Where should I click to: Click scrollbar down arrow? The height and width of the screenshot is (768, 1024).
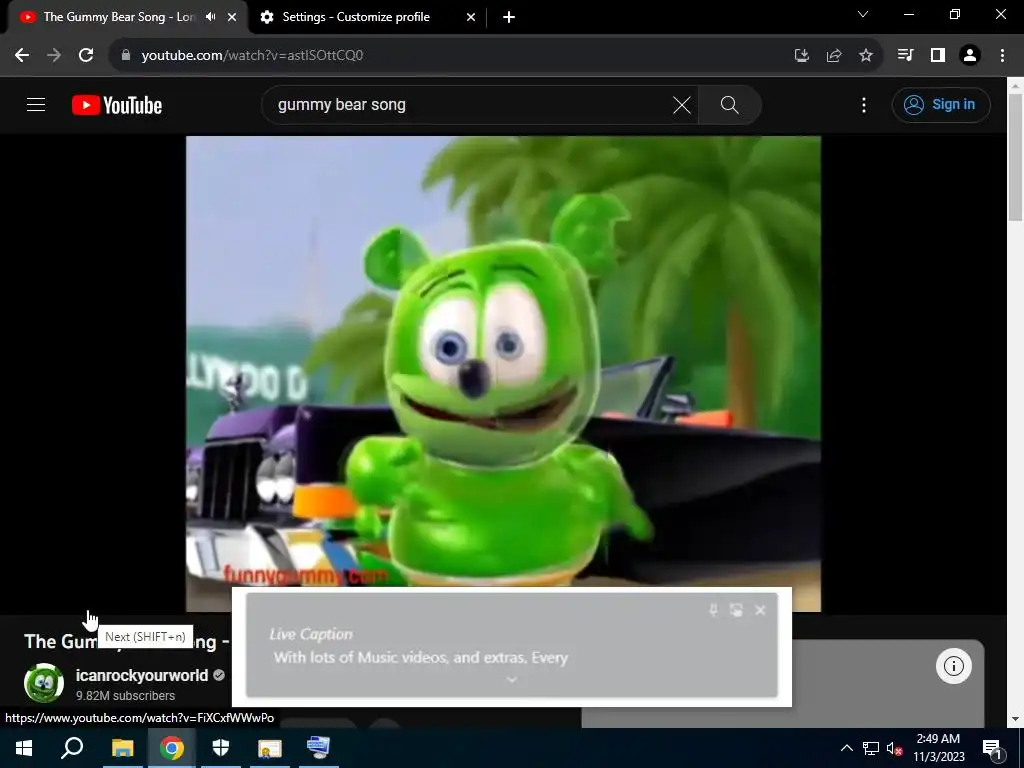(1016, 719)
